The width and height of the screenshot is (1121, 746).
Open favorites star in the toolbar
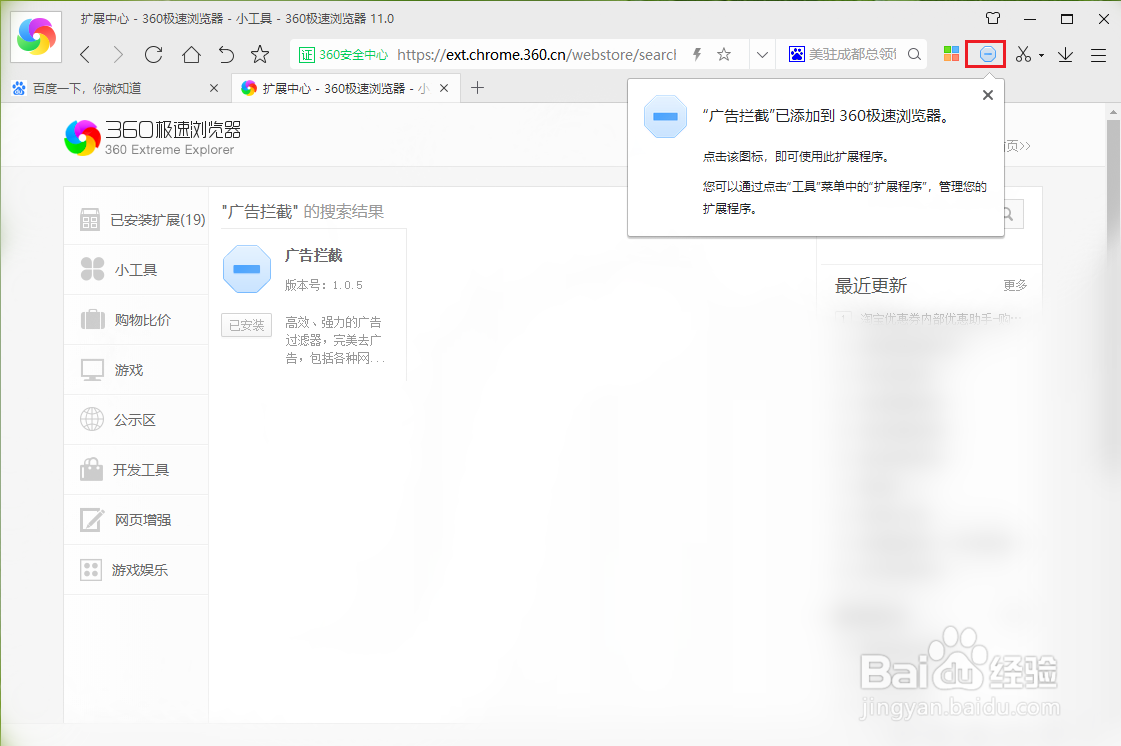tap(260, 54)
